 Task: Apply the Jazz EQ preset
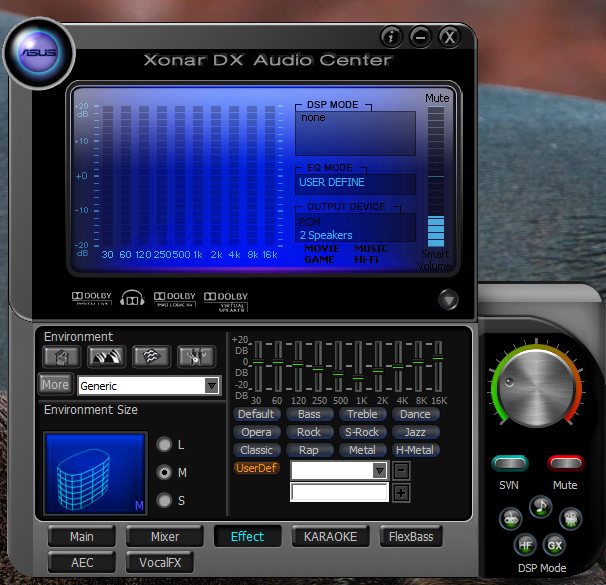pyautogui.click(x=415, y=432)
